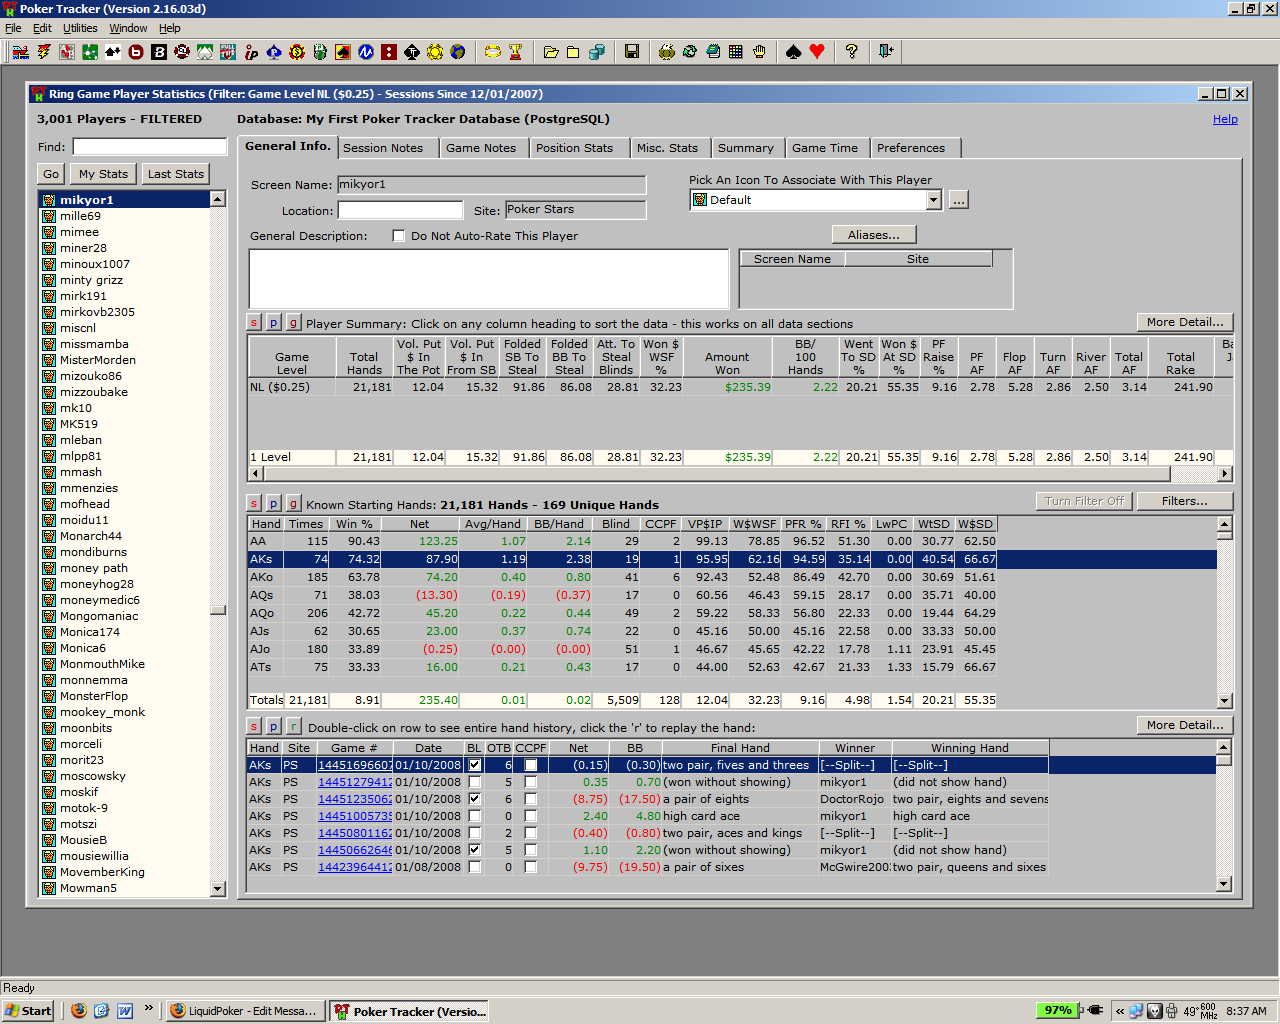The image size is (1280, 1024).
Task: Sort by the 'Win %' column header
Action: [x=354, y=524]
